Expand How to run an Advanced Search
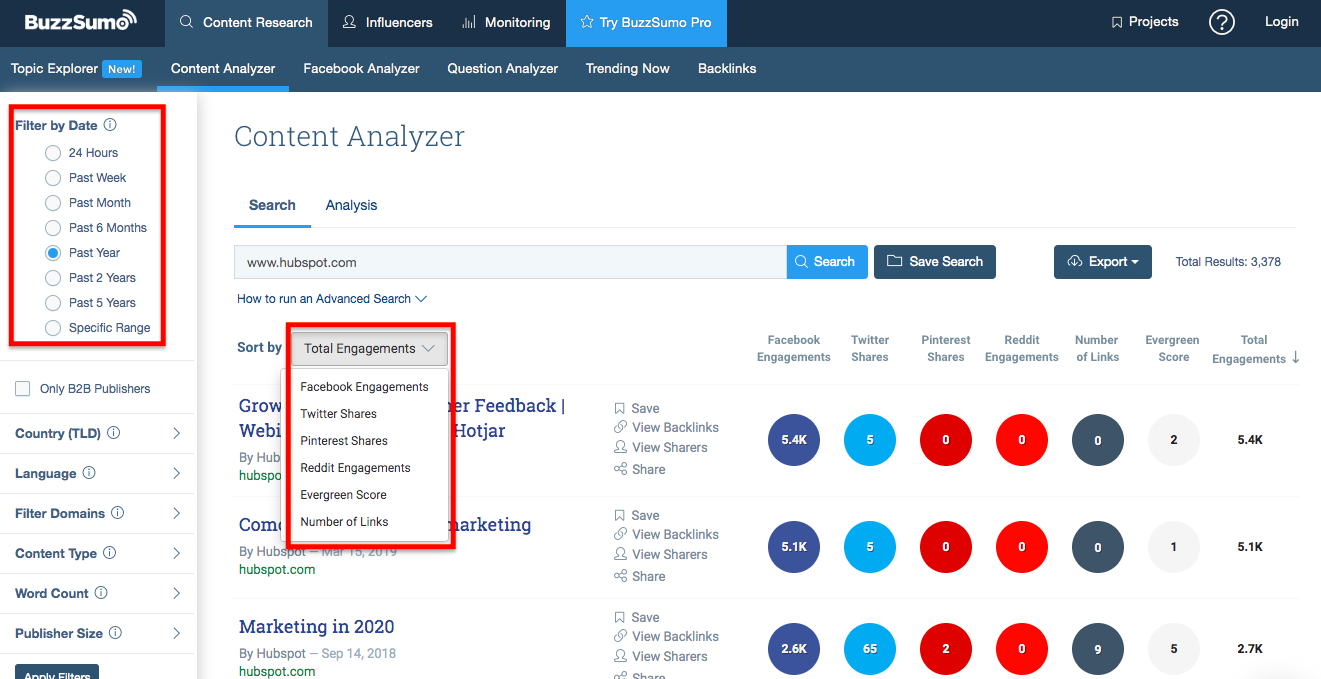This screenshot has width=1321, height=679. click(x=332, y=299)
